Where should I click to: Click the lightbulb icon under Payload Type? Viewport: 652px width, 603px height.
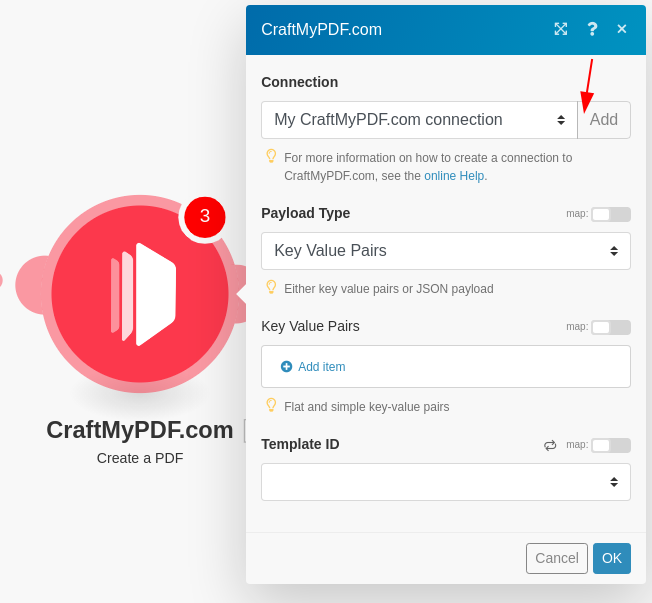(x=271, y=287)
